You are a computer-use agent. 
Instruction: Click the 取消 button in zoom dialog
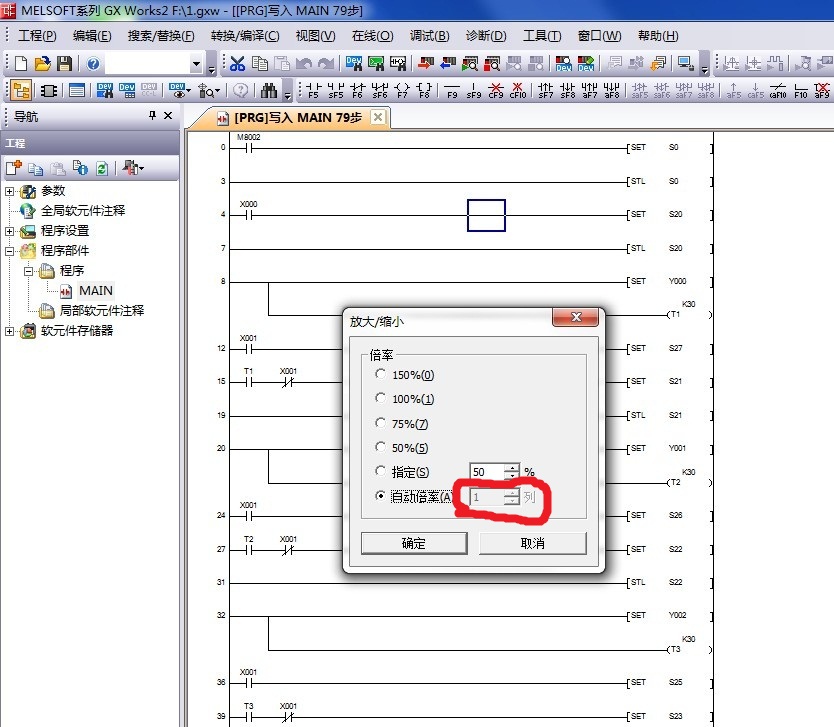click(532, 543)
